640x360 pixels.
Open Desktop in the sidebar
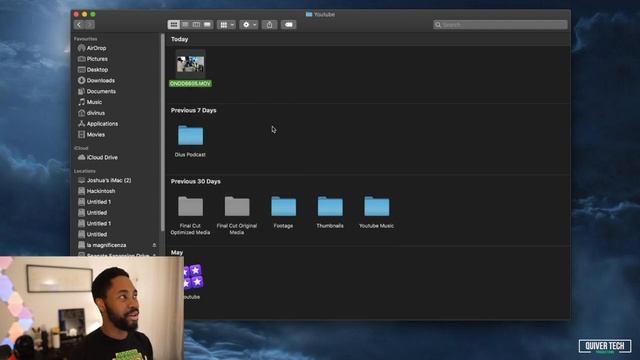point(93,70)
